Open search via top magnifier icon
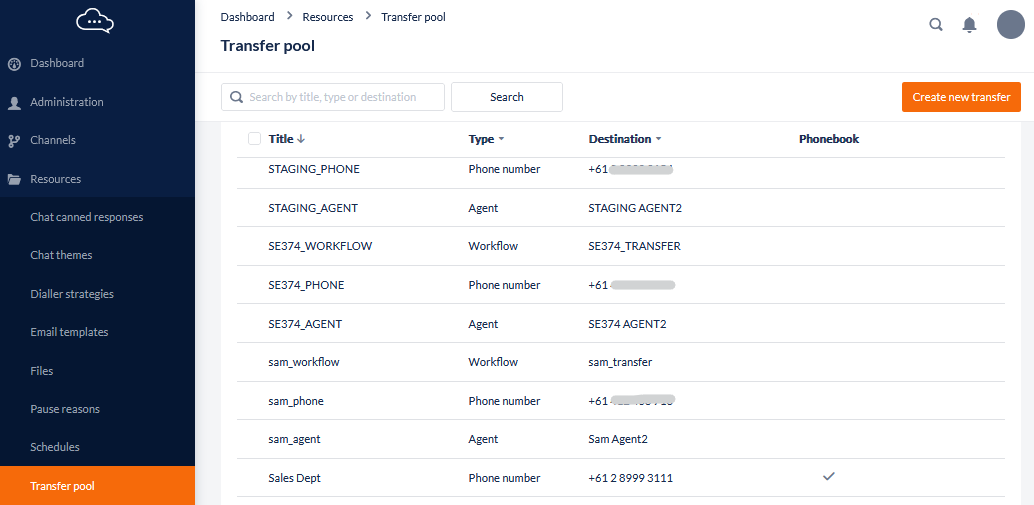This screenshot has width=1034, height=505. 936,25
